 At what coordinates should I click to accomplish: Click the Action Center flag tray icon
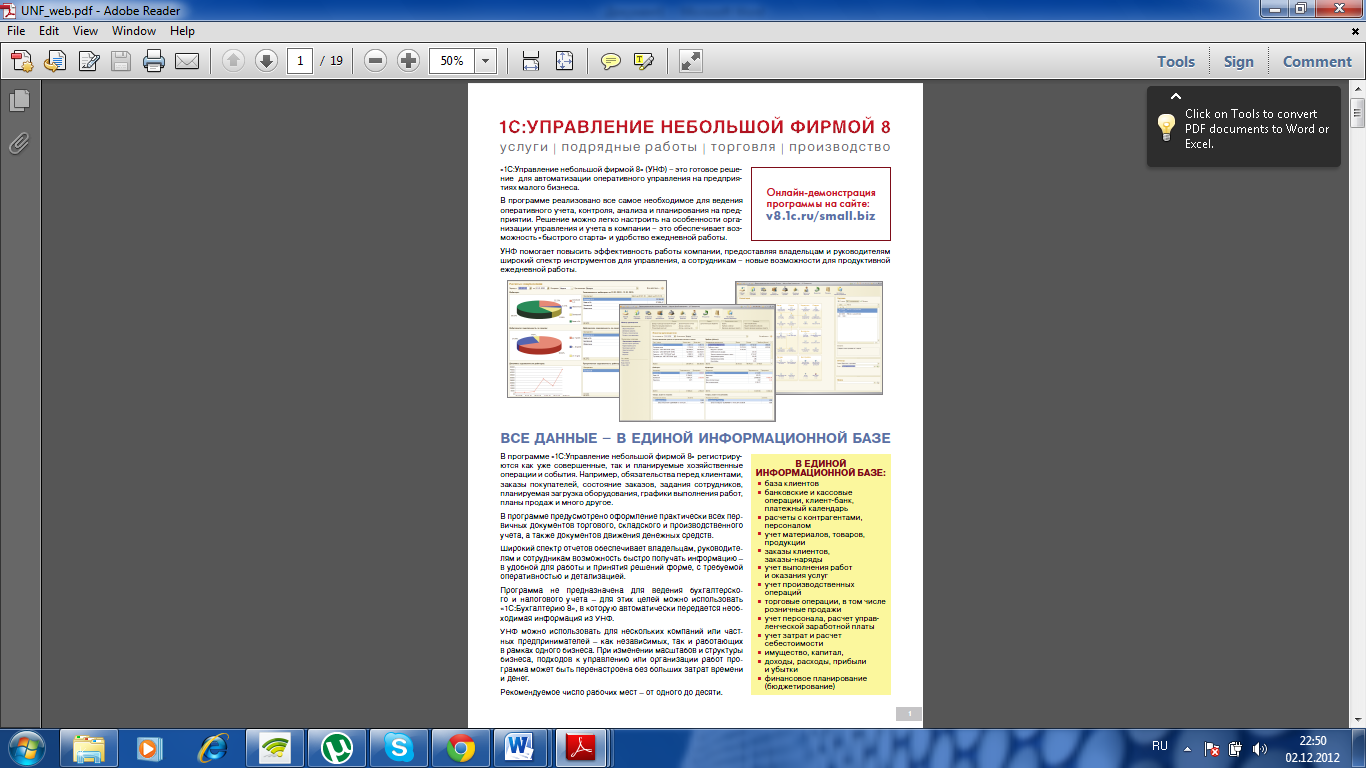(x=1213, y=748)
